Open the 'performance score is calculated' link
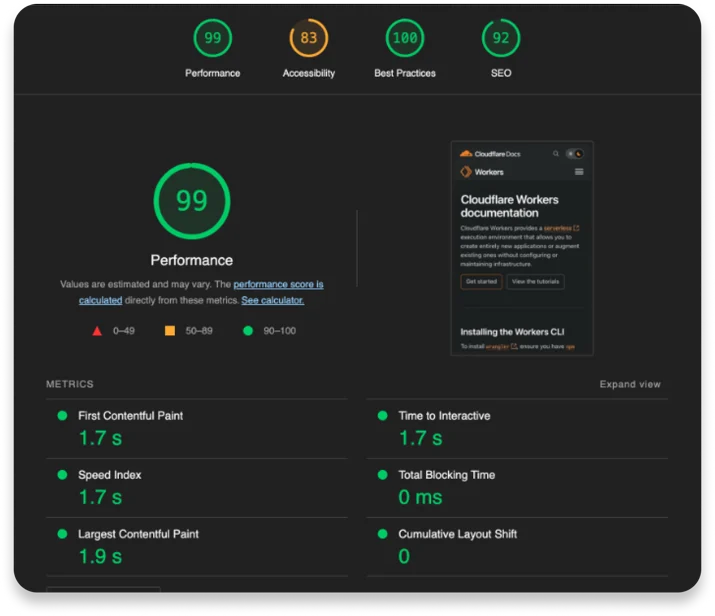715x616 pixels. (278, 285)
